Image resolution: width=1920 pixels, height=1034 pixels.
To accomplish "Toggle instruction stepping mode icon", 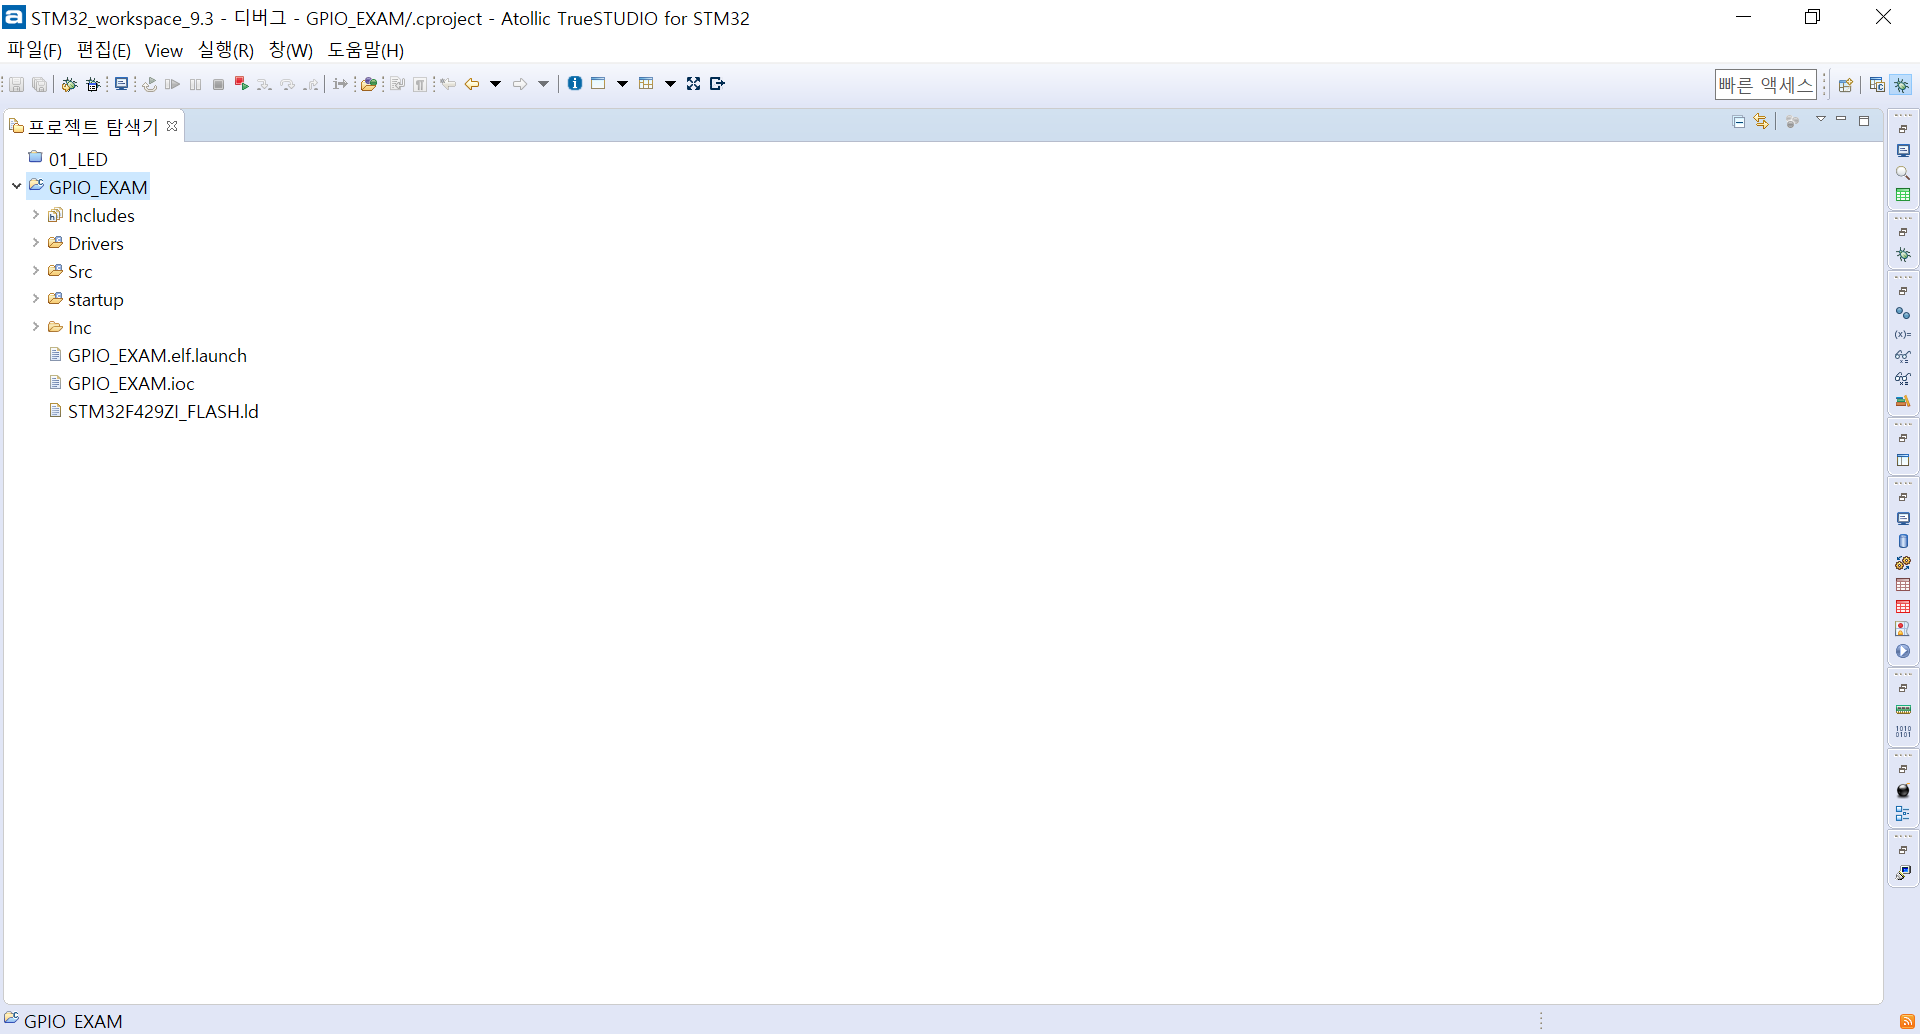I will pos(341,84).
